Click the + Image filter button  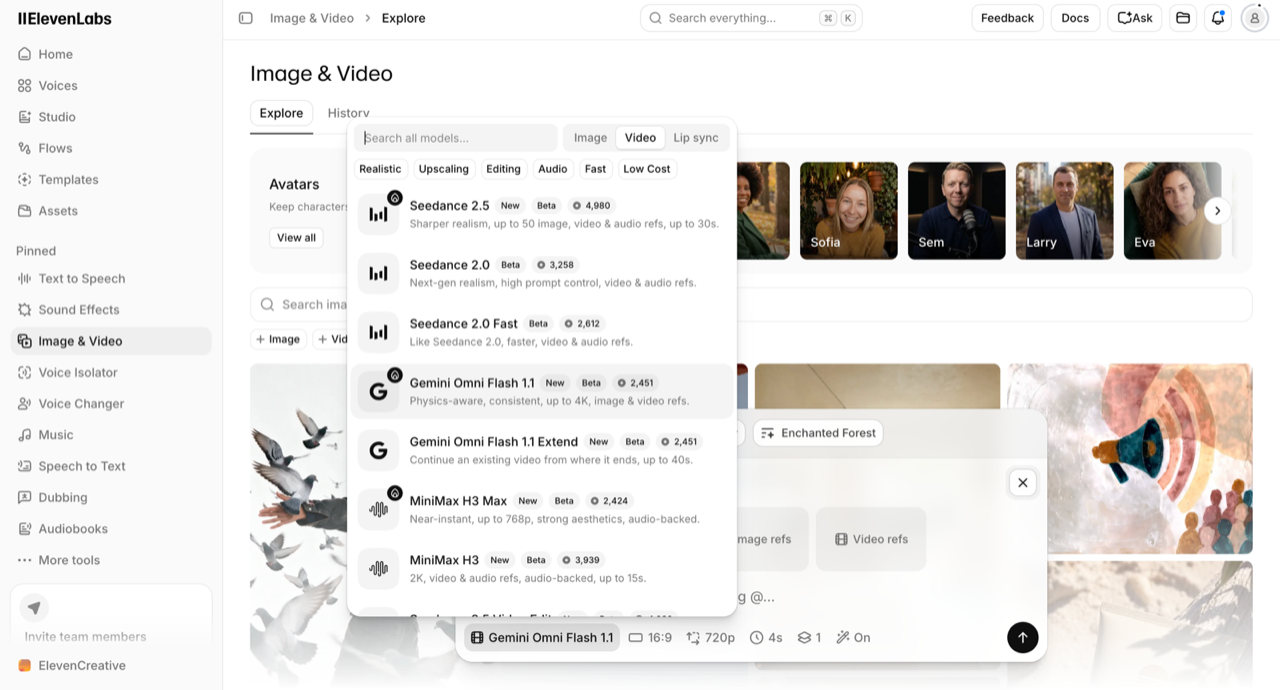(278, 340)
